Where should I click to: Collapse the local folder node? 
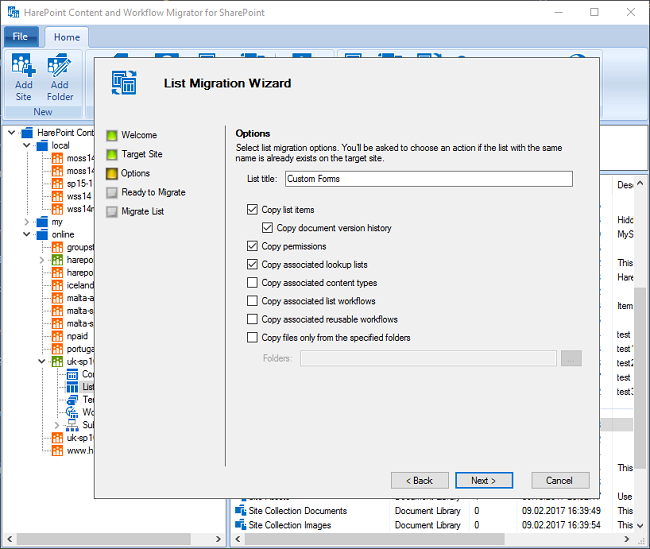pos(27,146)
